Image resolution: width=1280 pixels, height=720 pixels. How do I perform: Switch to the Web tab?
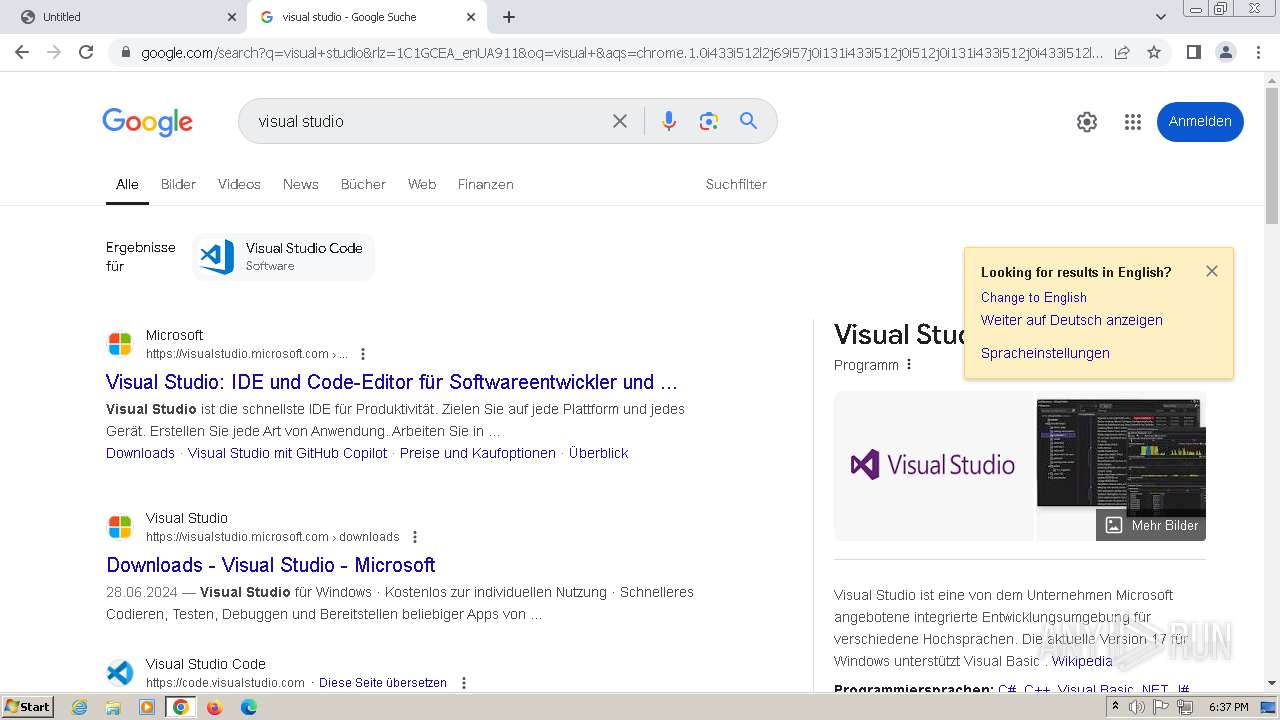tap(422, 184)
